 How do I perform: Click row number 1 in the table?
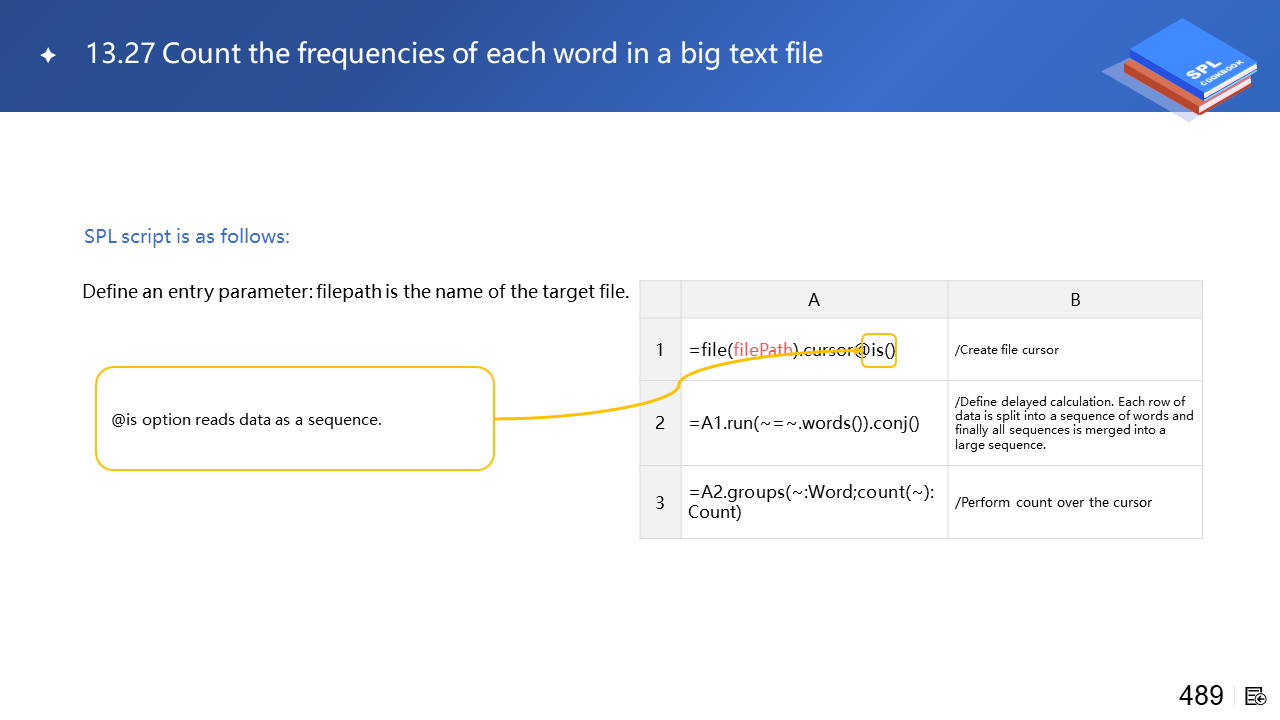[660, 350]
